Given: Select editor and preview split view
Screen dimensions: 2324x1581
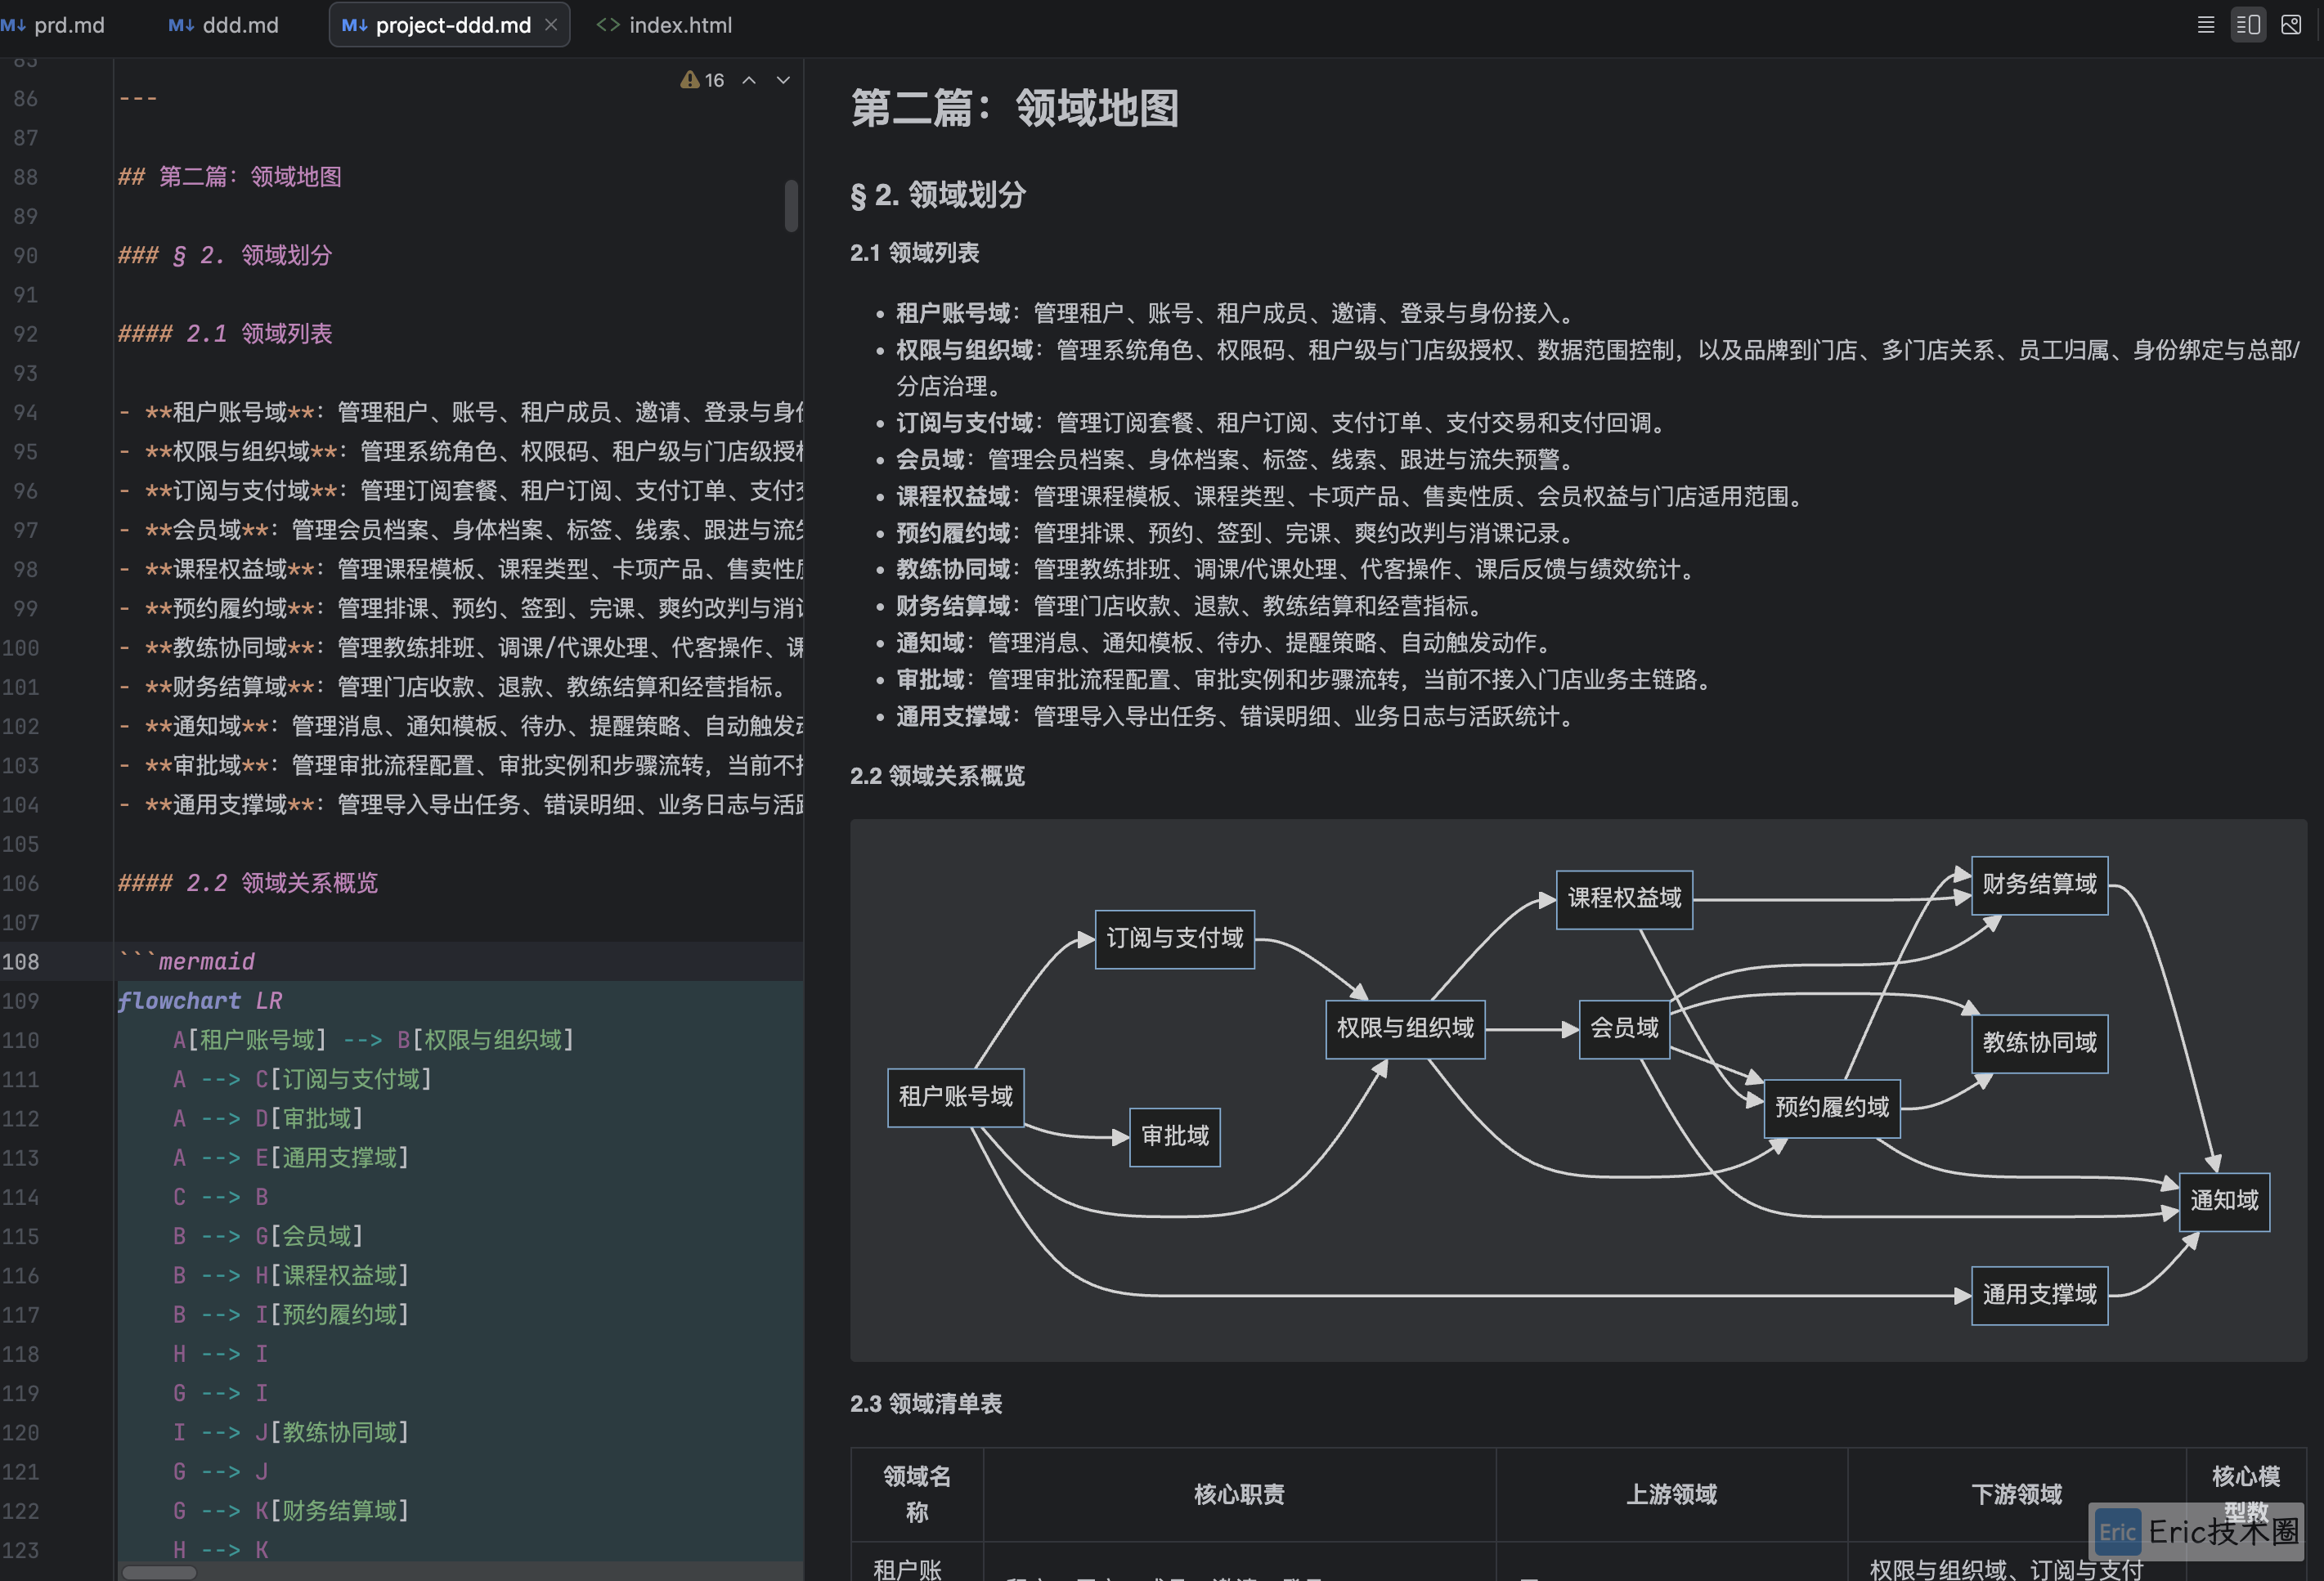Looking at the screenshot, I should [2248, 25].
